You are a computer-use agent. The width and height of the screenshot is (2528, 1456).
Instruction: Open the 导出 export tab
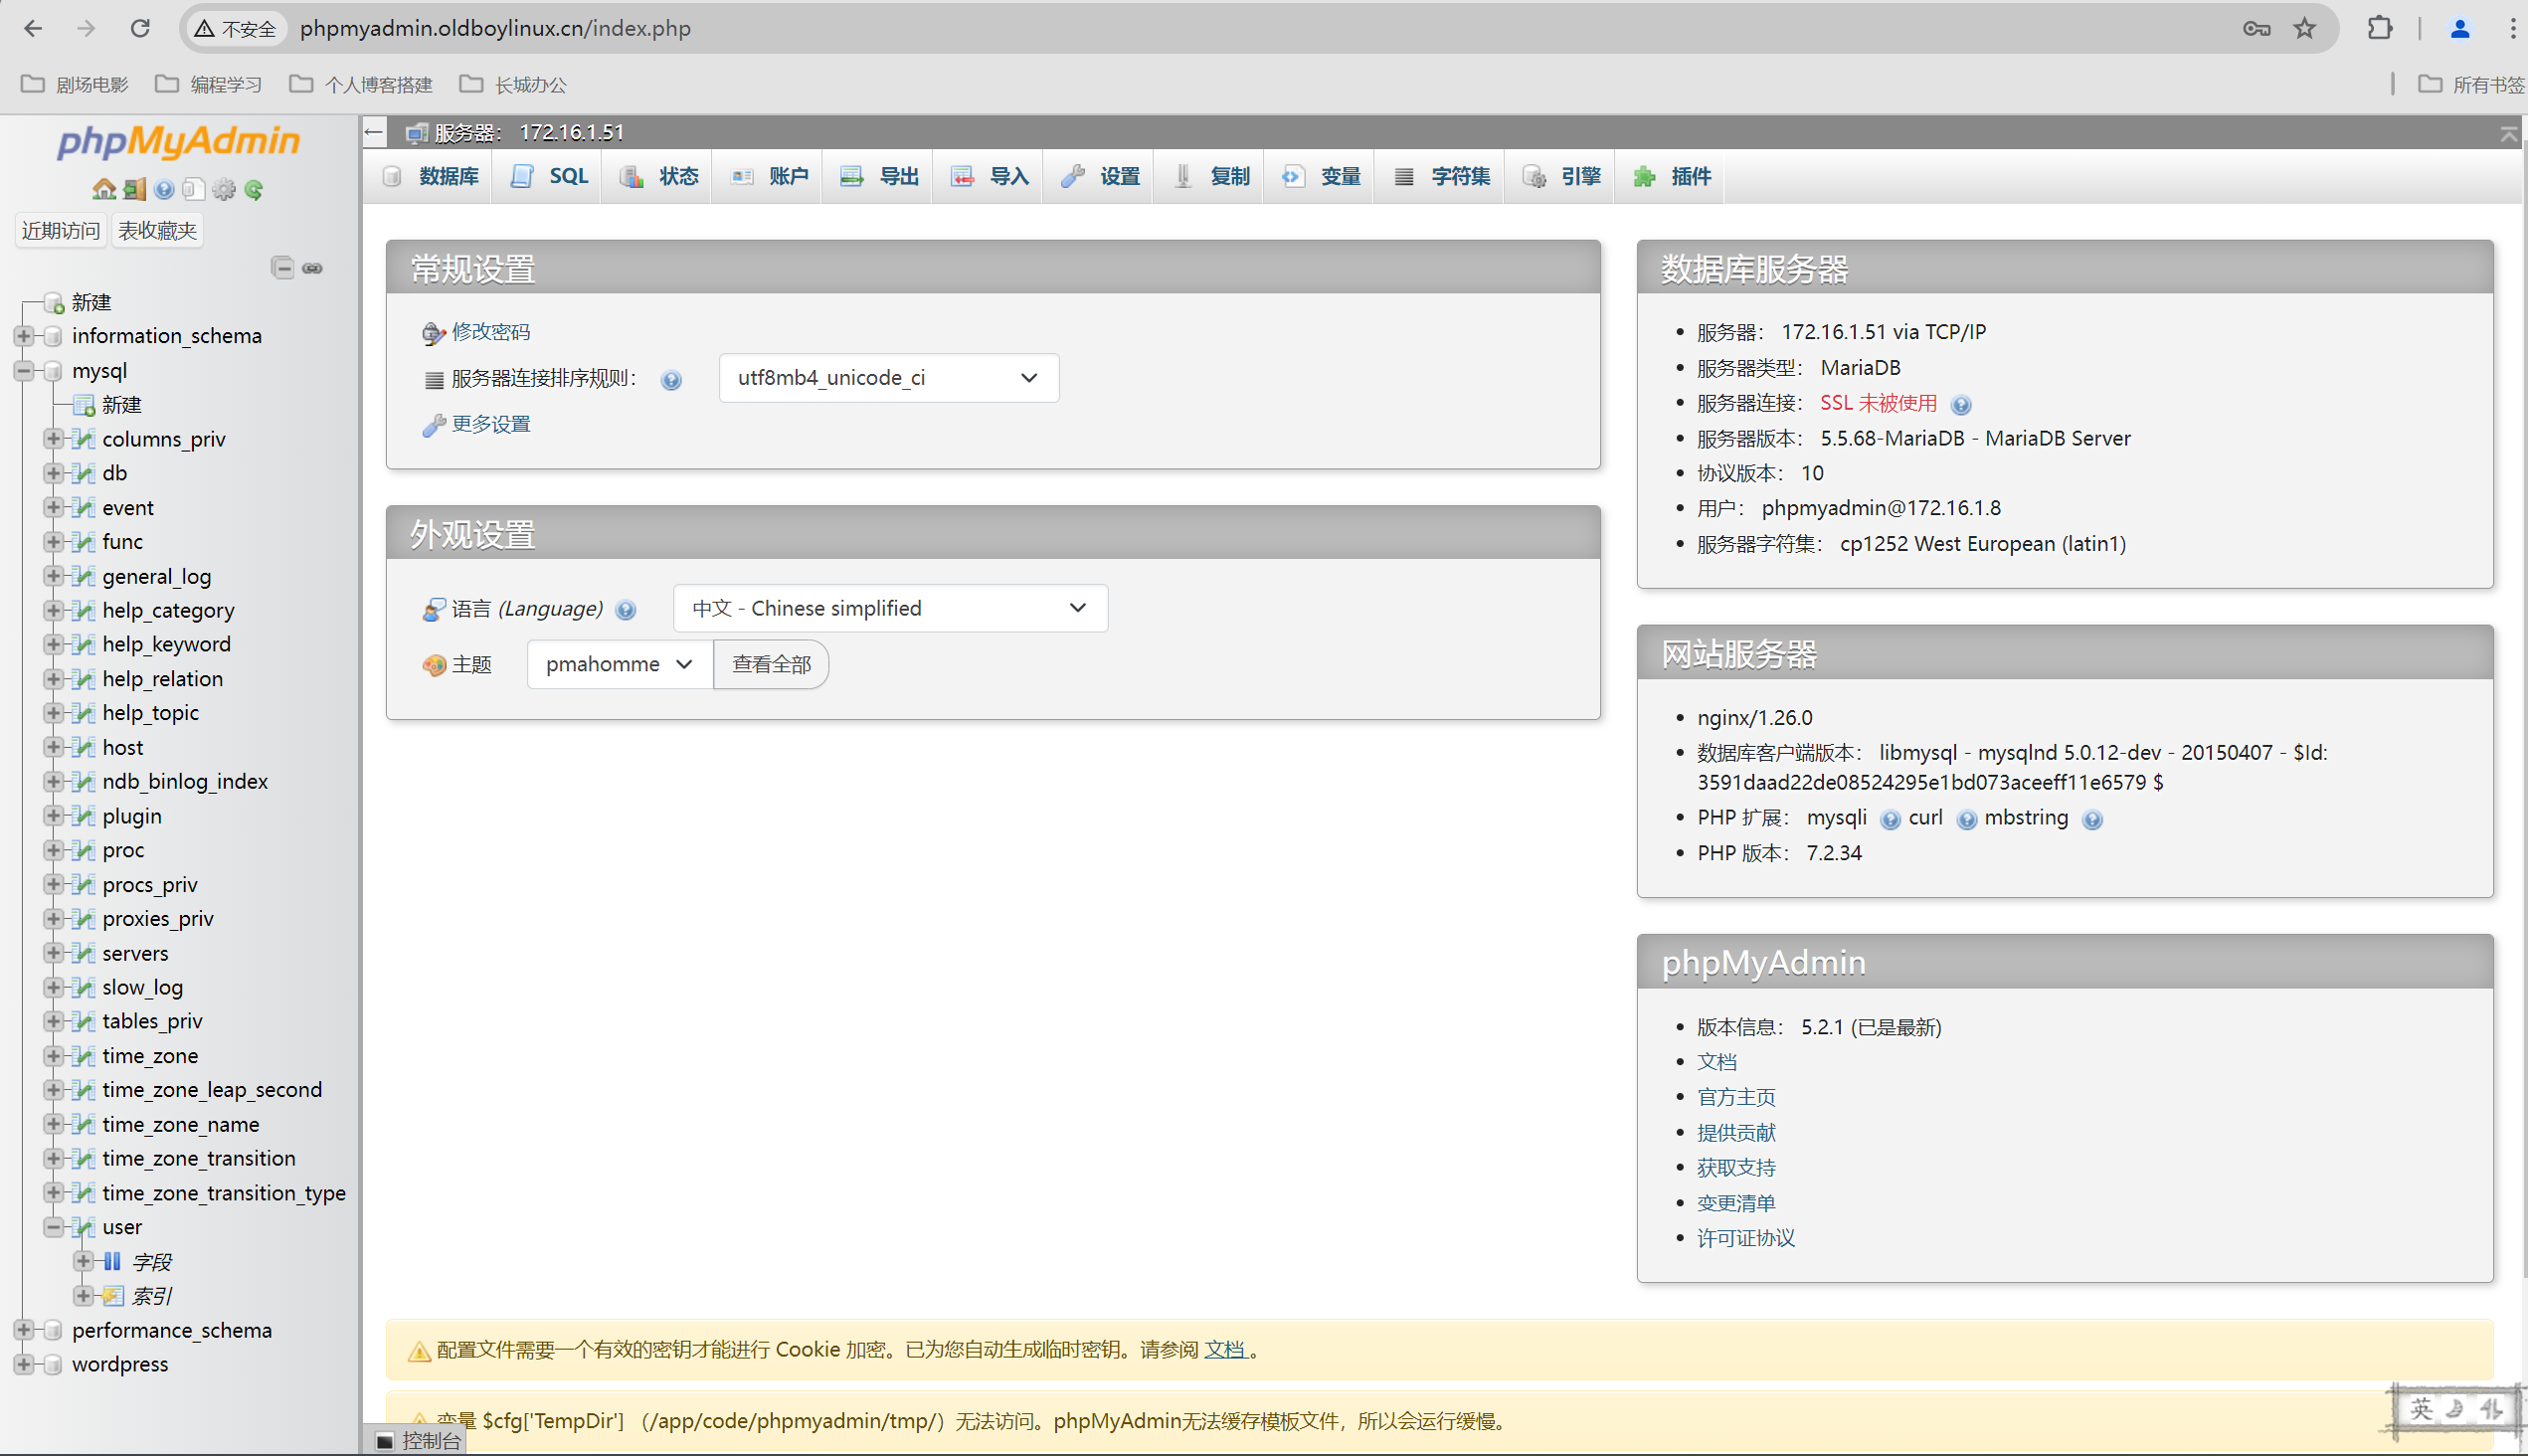click(878, 177)
